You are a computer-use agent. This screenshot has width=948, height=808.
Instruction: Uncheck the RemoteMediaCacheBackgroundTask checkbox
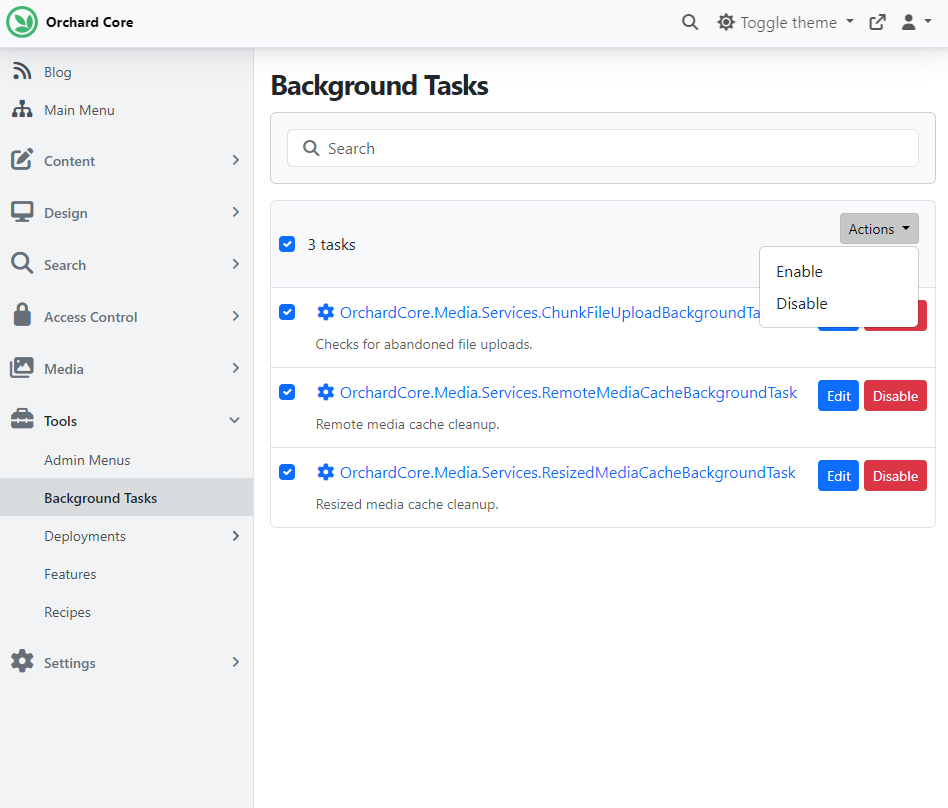[287, 392]
